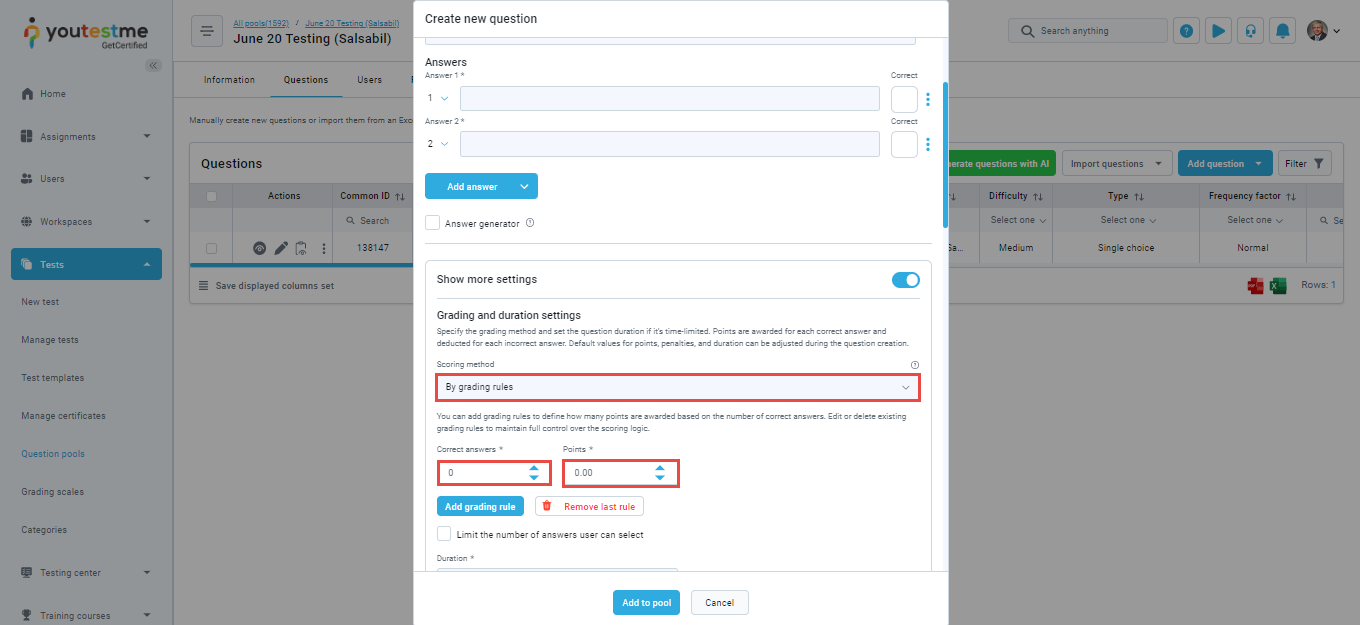The height and width of the screenshot is (625, 1360).
Task: Expand the Add answer dropdown arrow
Action: click(524, 187)
